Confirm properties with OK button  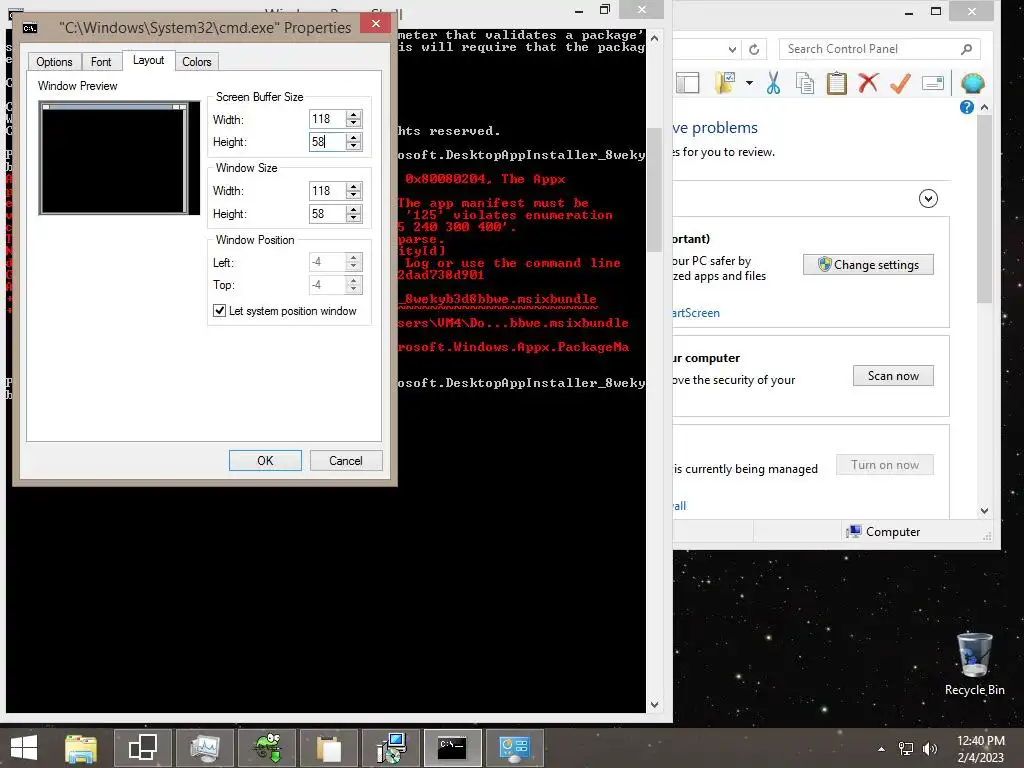(265, 460)
